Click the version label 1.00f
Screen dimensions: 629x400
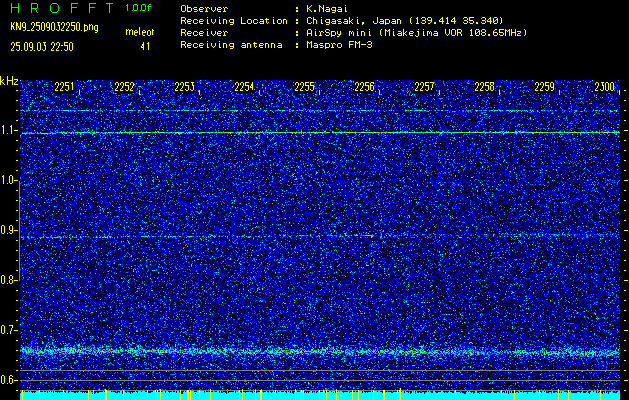(138, 8)
